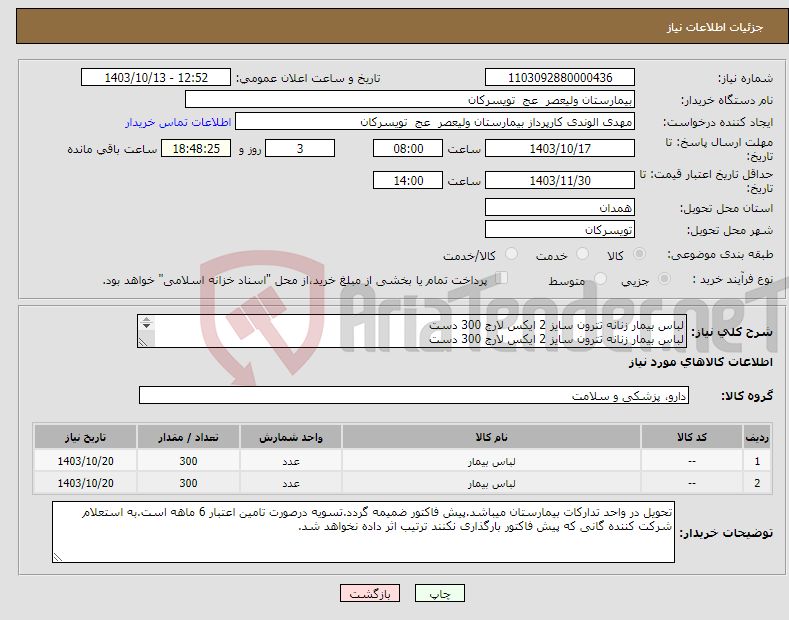Select the خدمت radio button
The image size is (789, 620).
point(582,254)
